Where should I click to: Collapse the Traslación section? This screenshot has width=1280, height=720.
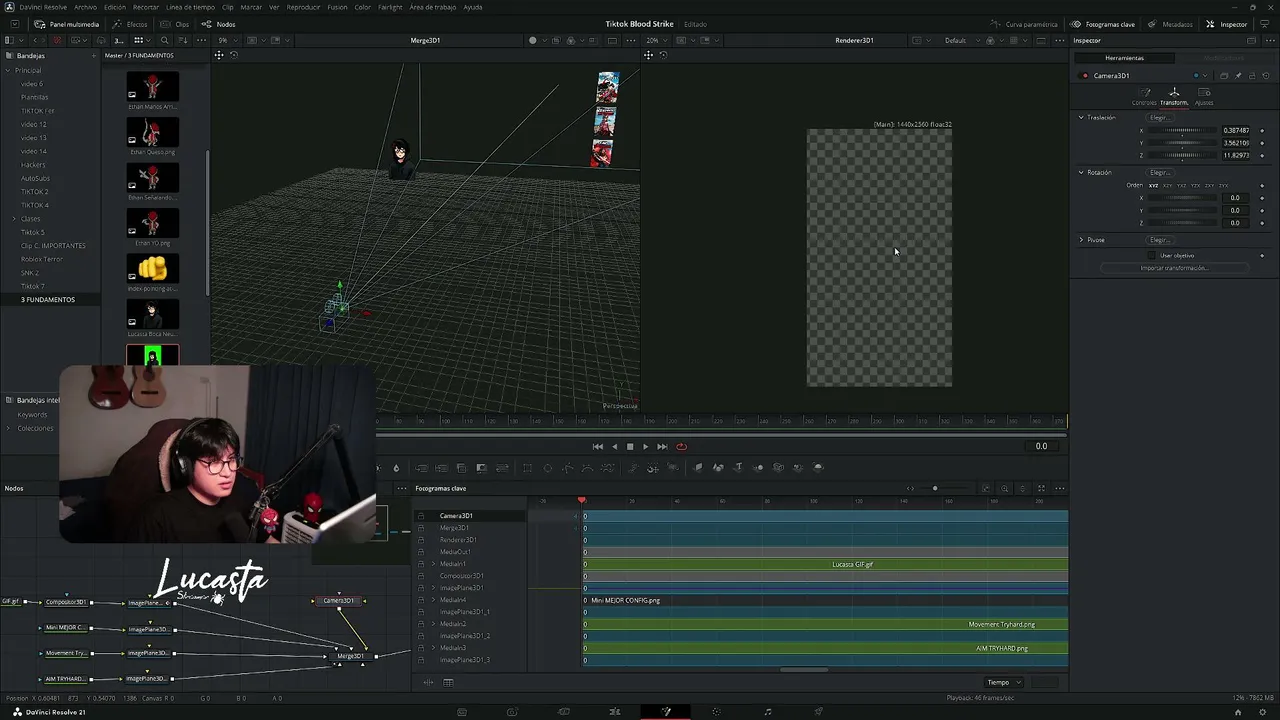(x=1081, y=118)
